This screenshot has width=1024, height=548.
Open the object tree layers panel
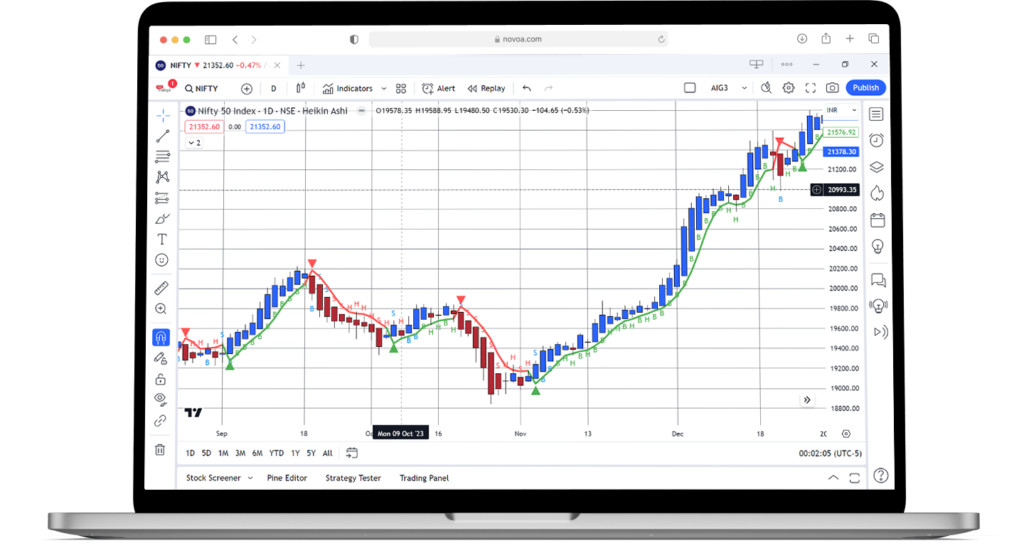(x=877, y=167)
